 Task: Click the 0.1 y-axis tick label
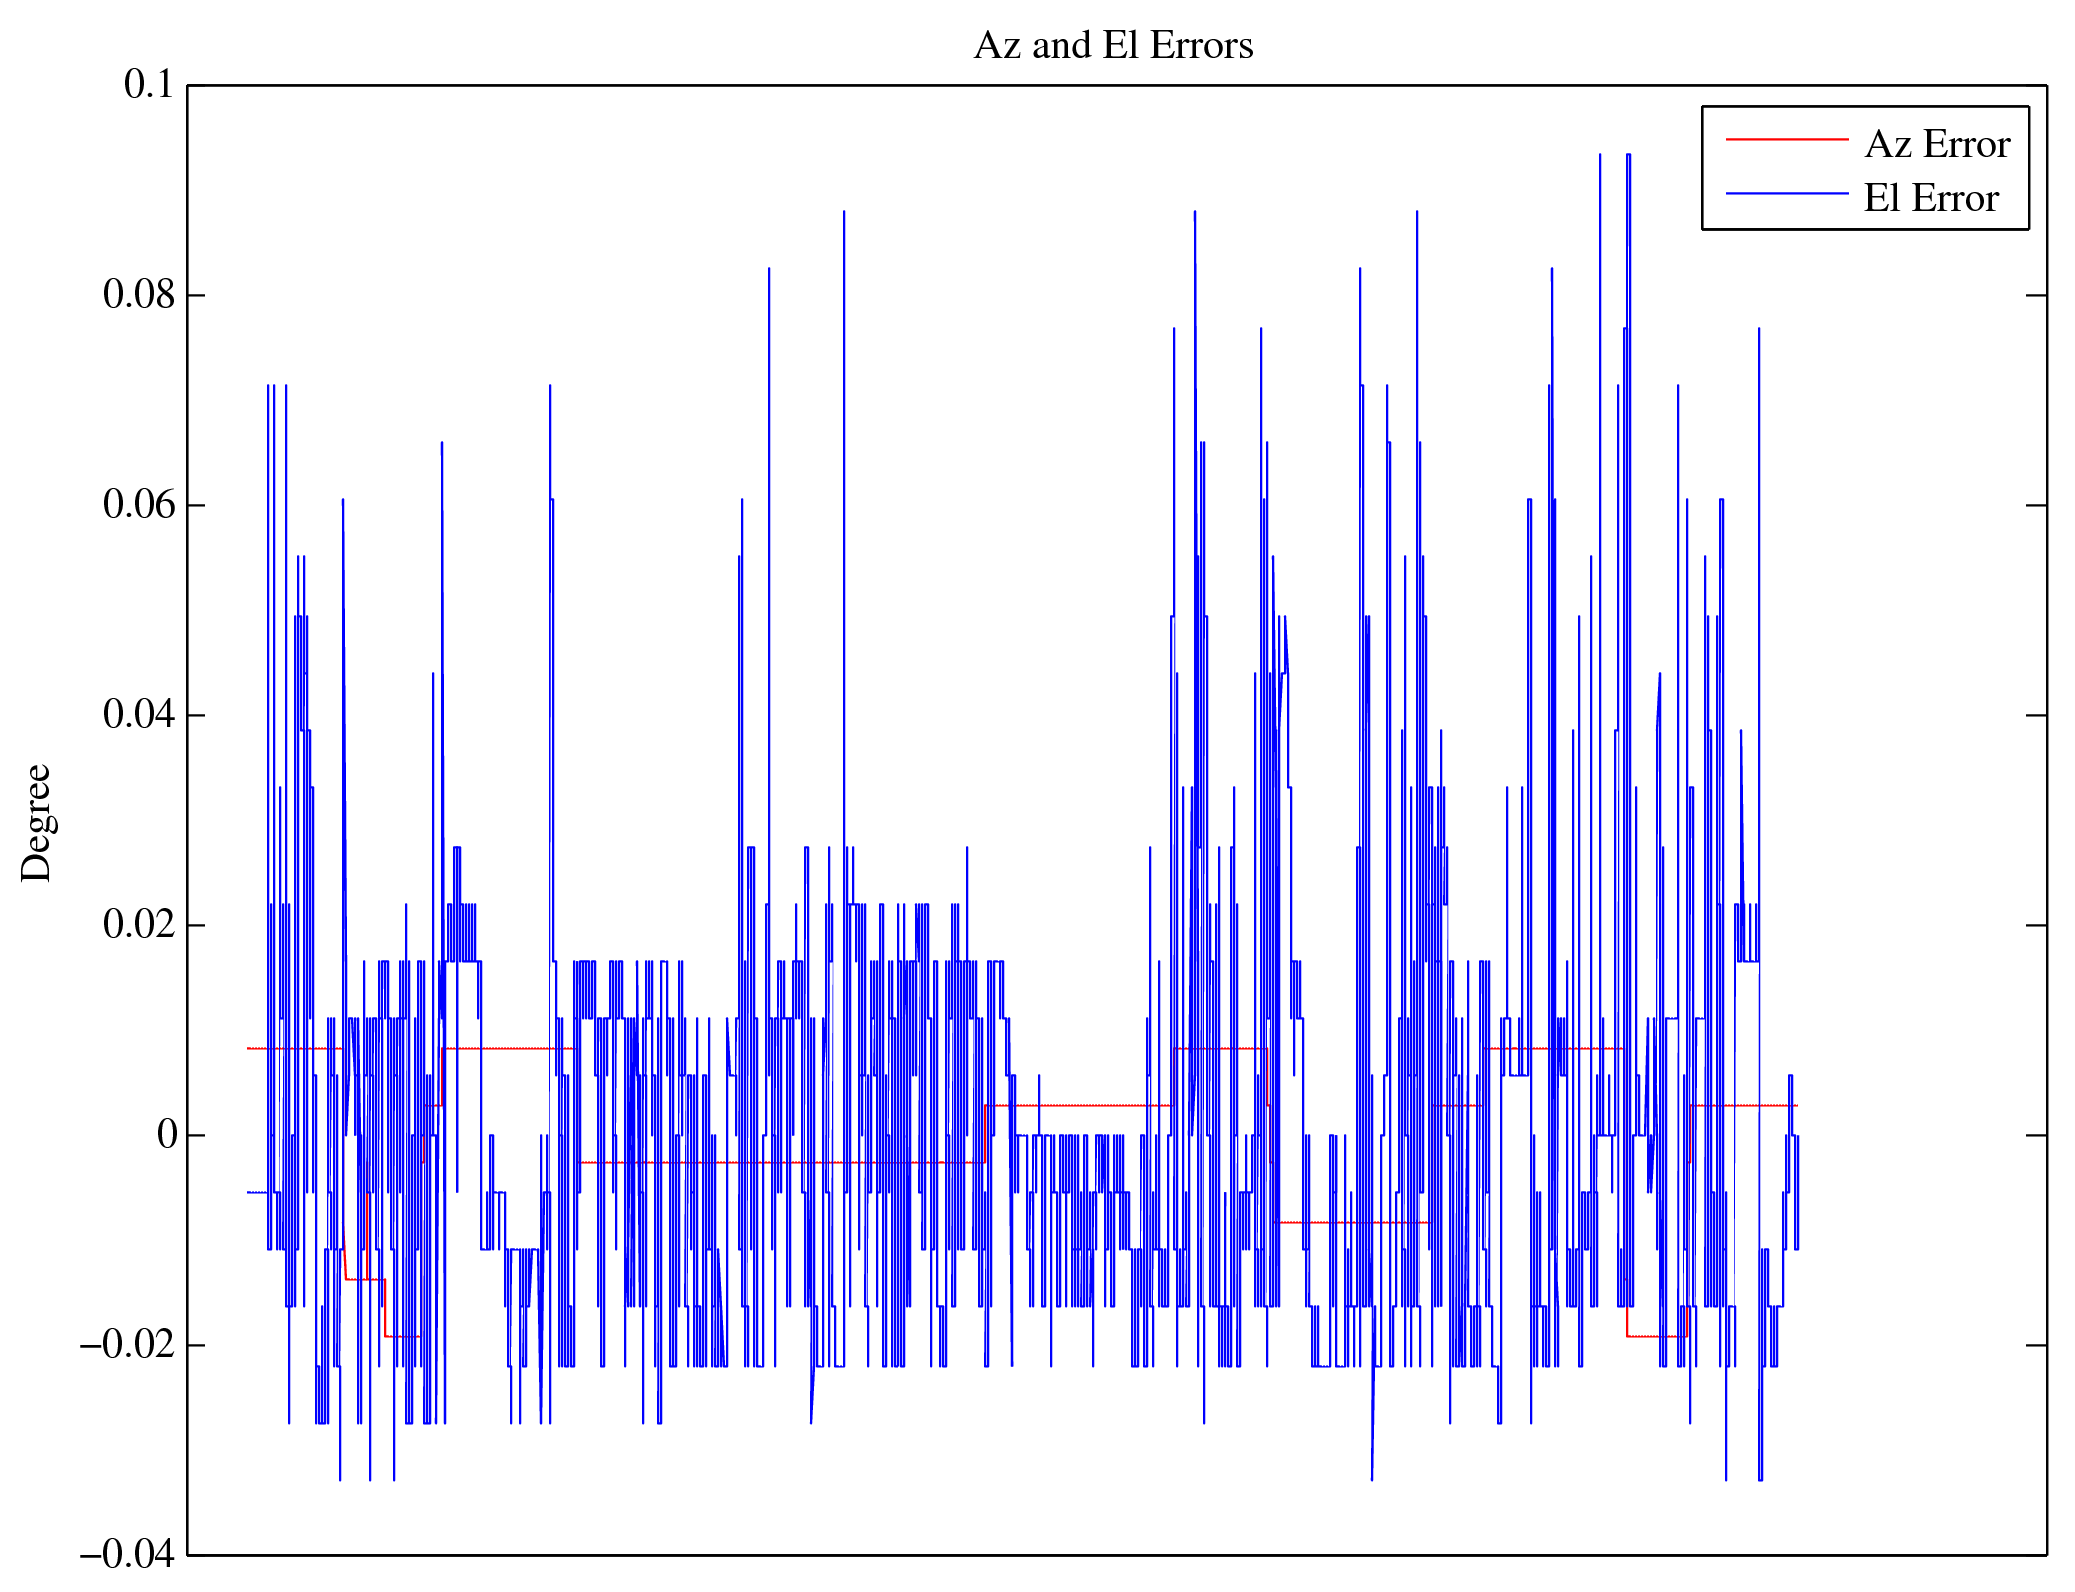tap(148, 85)
